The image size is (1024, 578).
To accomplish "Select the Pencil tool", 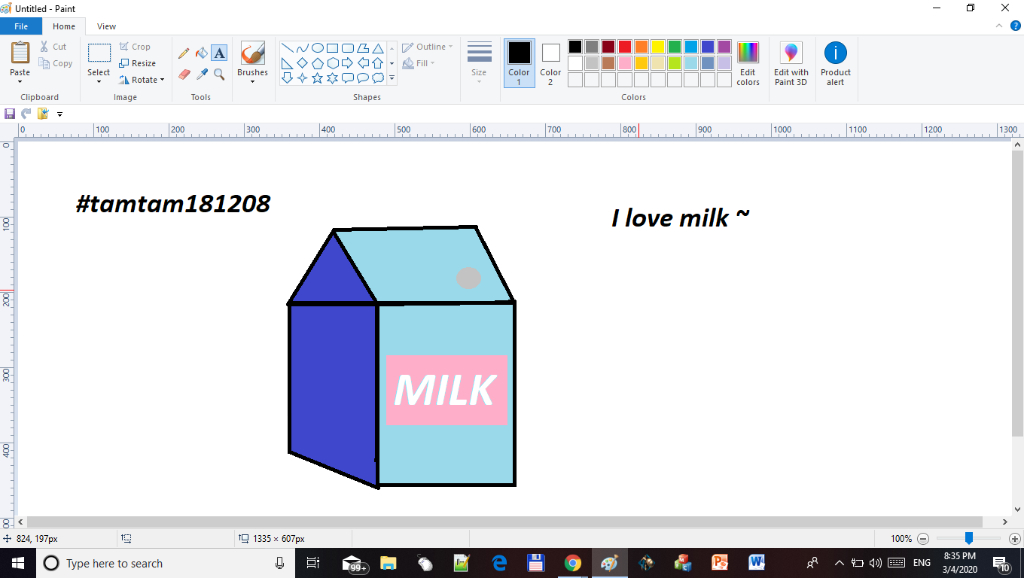I will [184, 54].
